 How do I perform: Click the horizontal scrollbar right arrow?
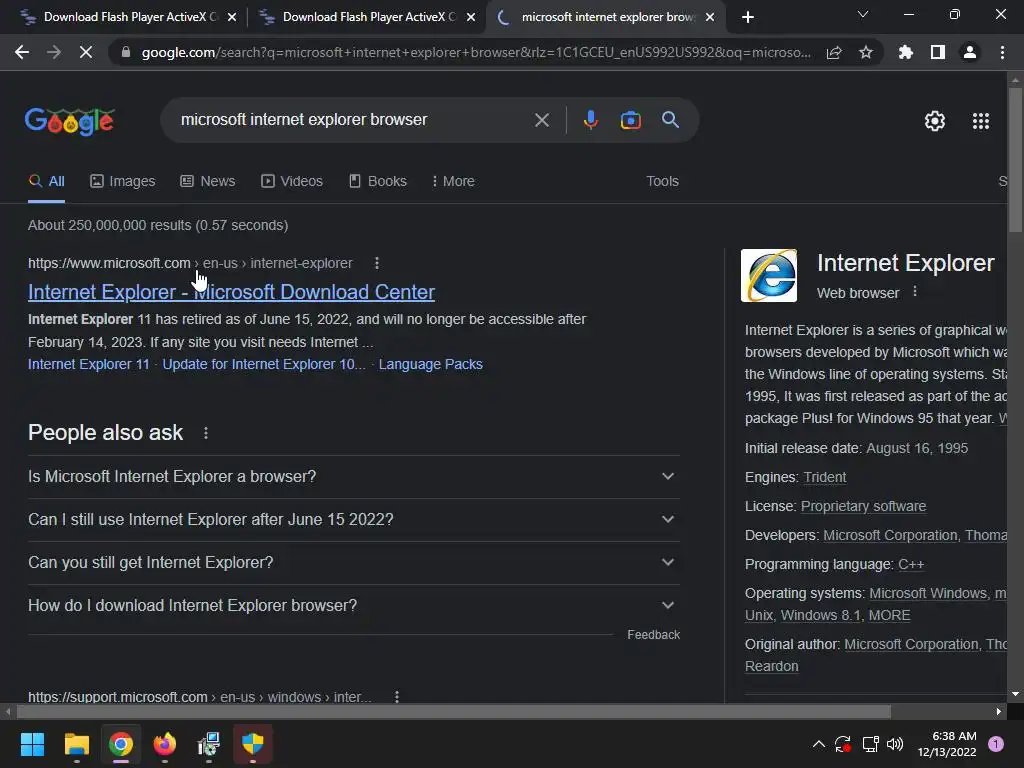[999, 711]
